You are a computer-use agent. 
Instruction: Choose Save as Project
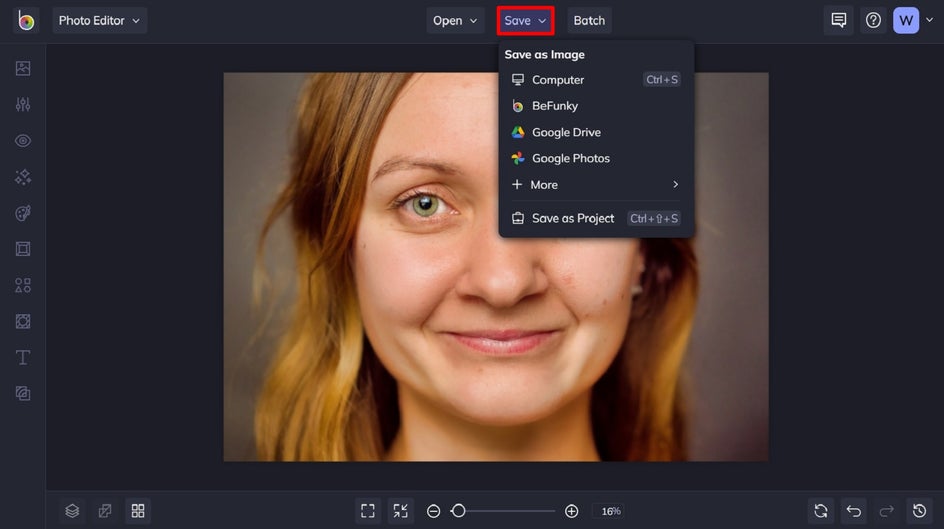click(595, 218)
